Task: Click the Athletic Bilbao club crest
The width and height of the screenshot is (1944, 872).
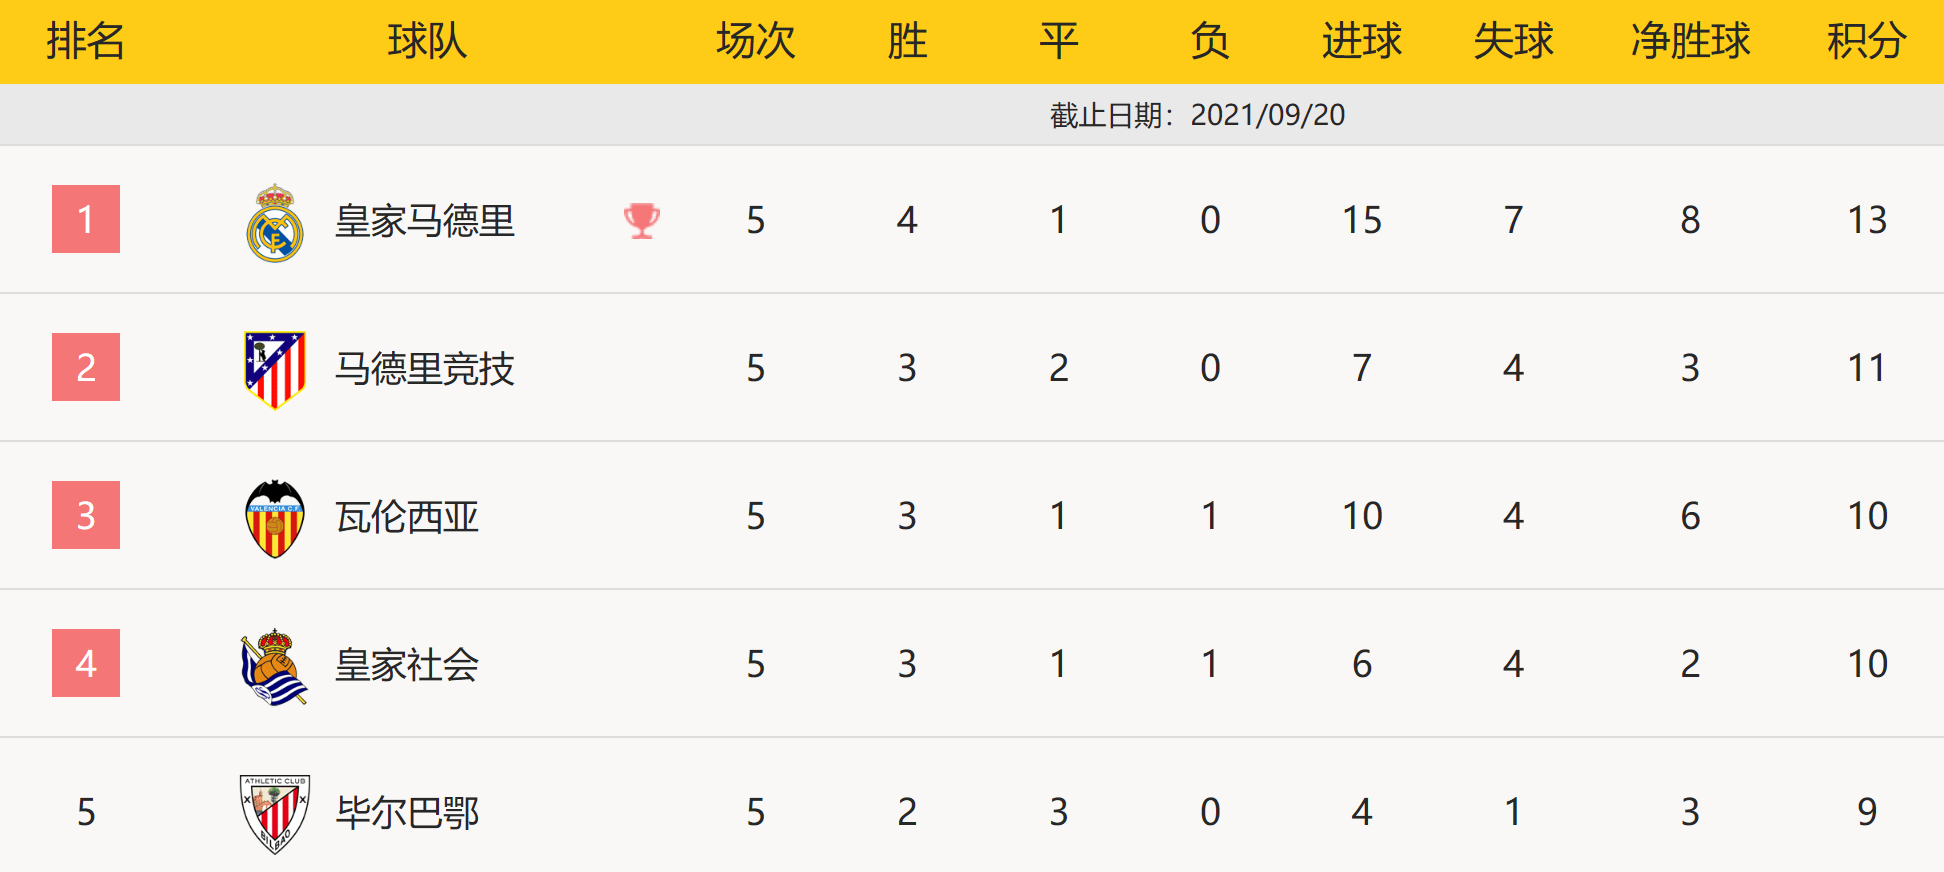Action: coord(275,813)
